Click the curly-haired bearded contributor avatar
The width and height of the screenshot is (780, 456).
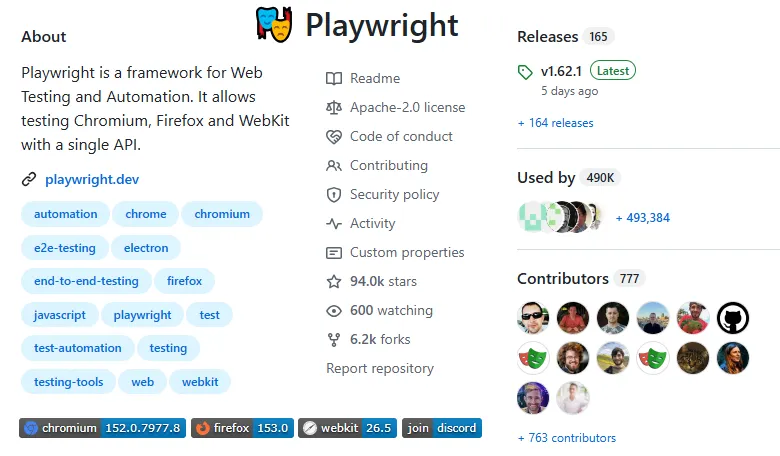click(573, 358)
